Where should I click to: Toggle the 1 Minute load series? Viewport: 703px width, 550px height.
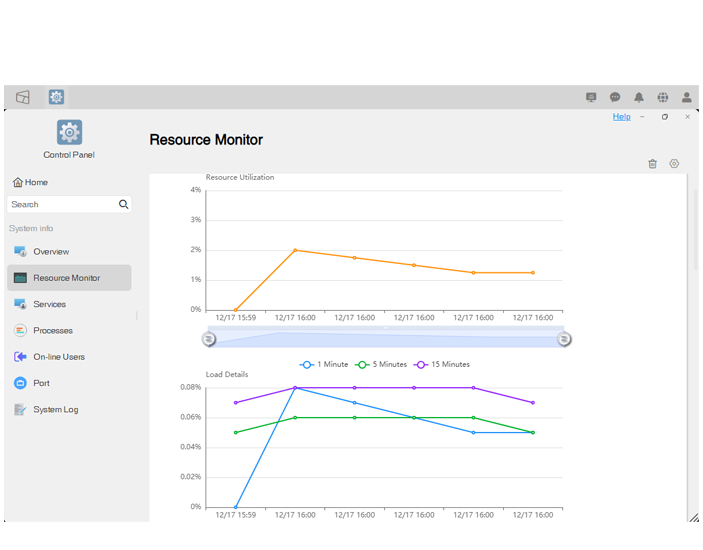click(325, 365)
